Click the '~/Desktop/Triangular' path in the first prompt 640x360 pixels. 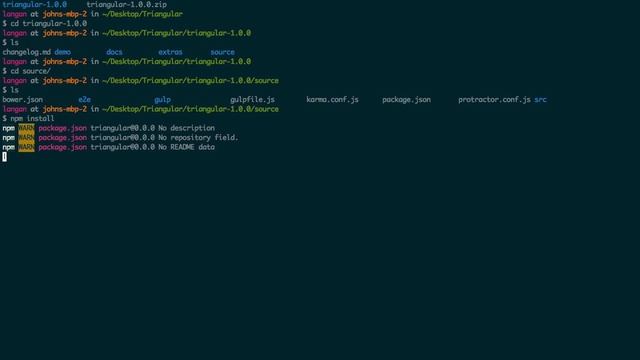point(142,14)
